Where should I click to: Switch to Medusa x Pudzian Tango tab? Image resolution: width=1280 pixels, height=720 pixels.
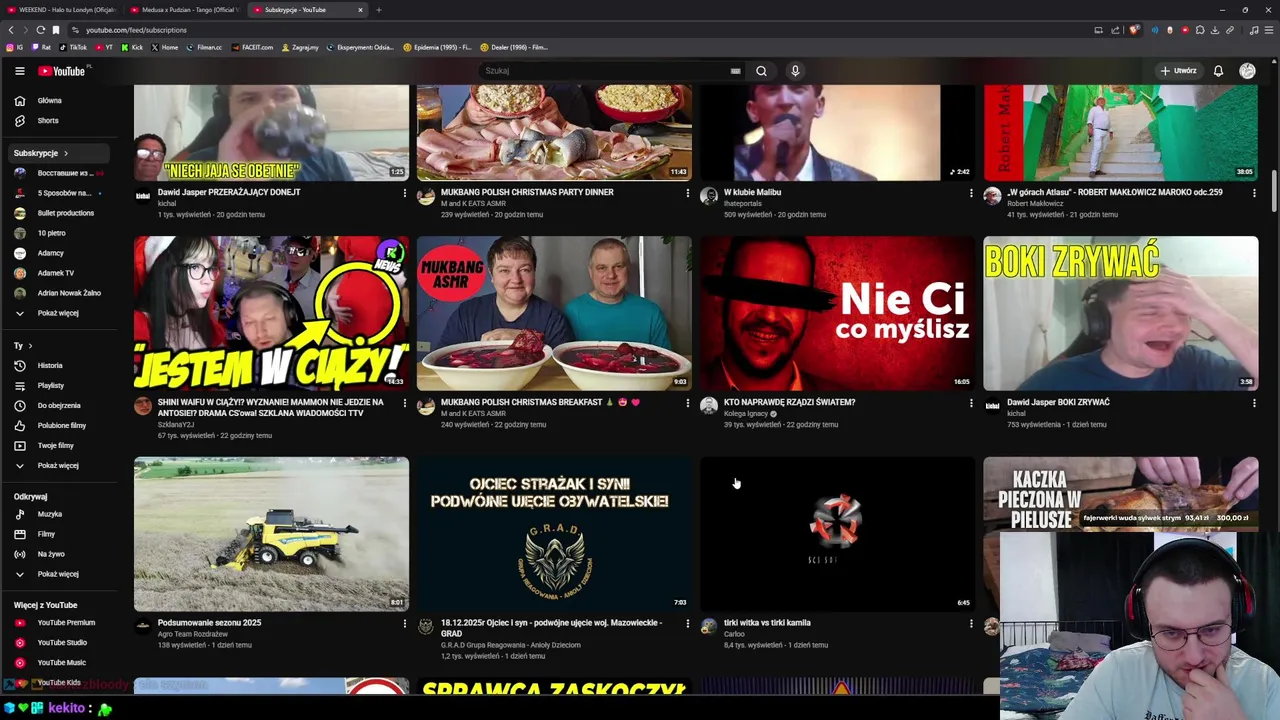pyautogui.click(x=183, y=10)
